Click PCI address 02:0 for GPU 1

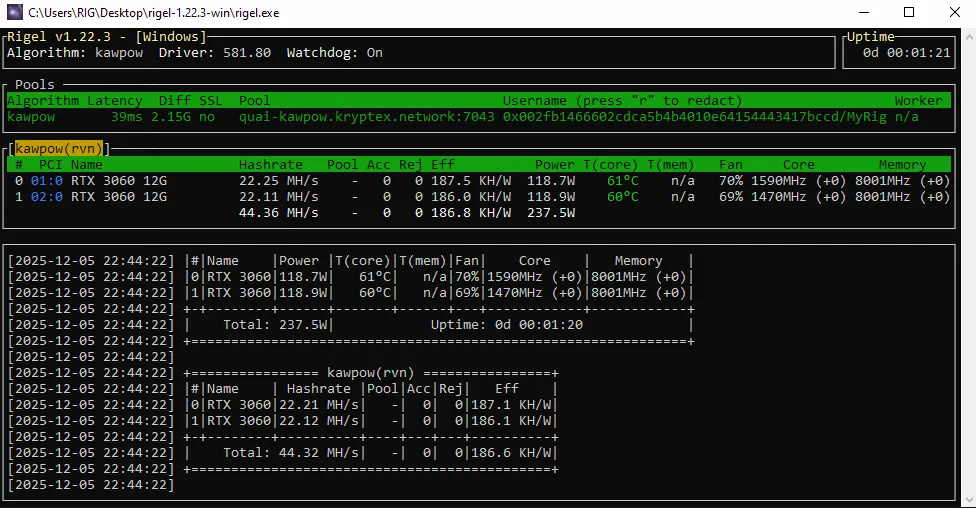point(46,197)
